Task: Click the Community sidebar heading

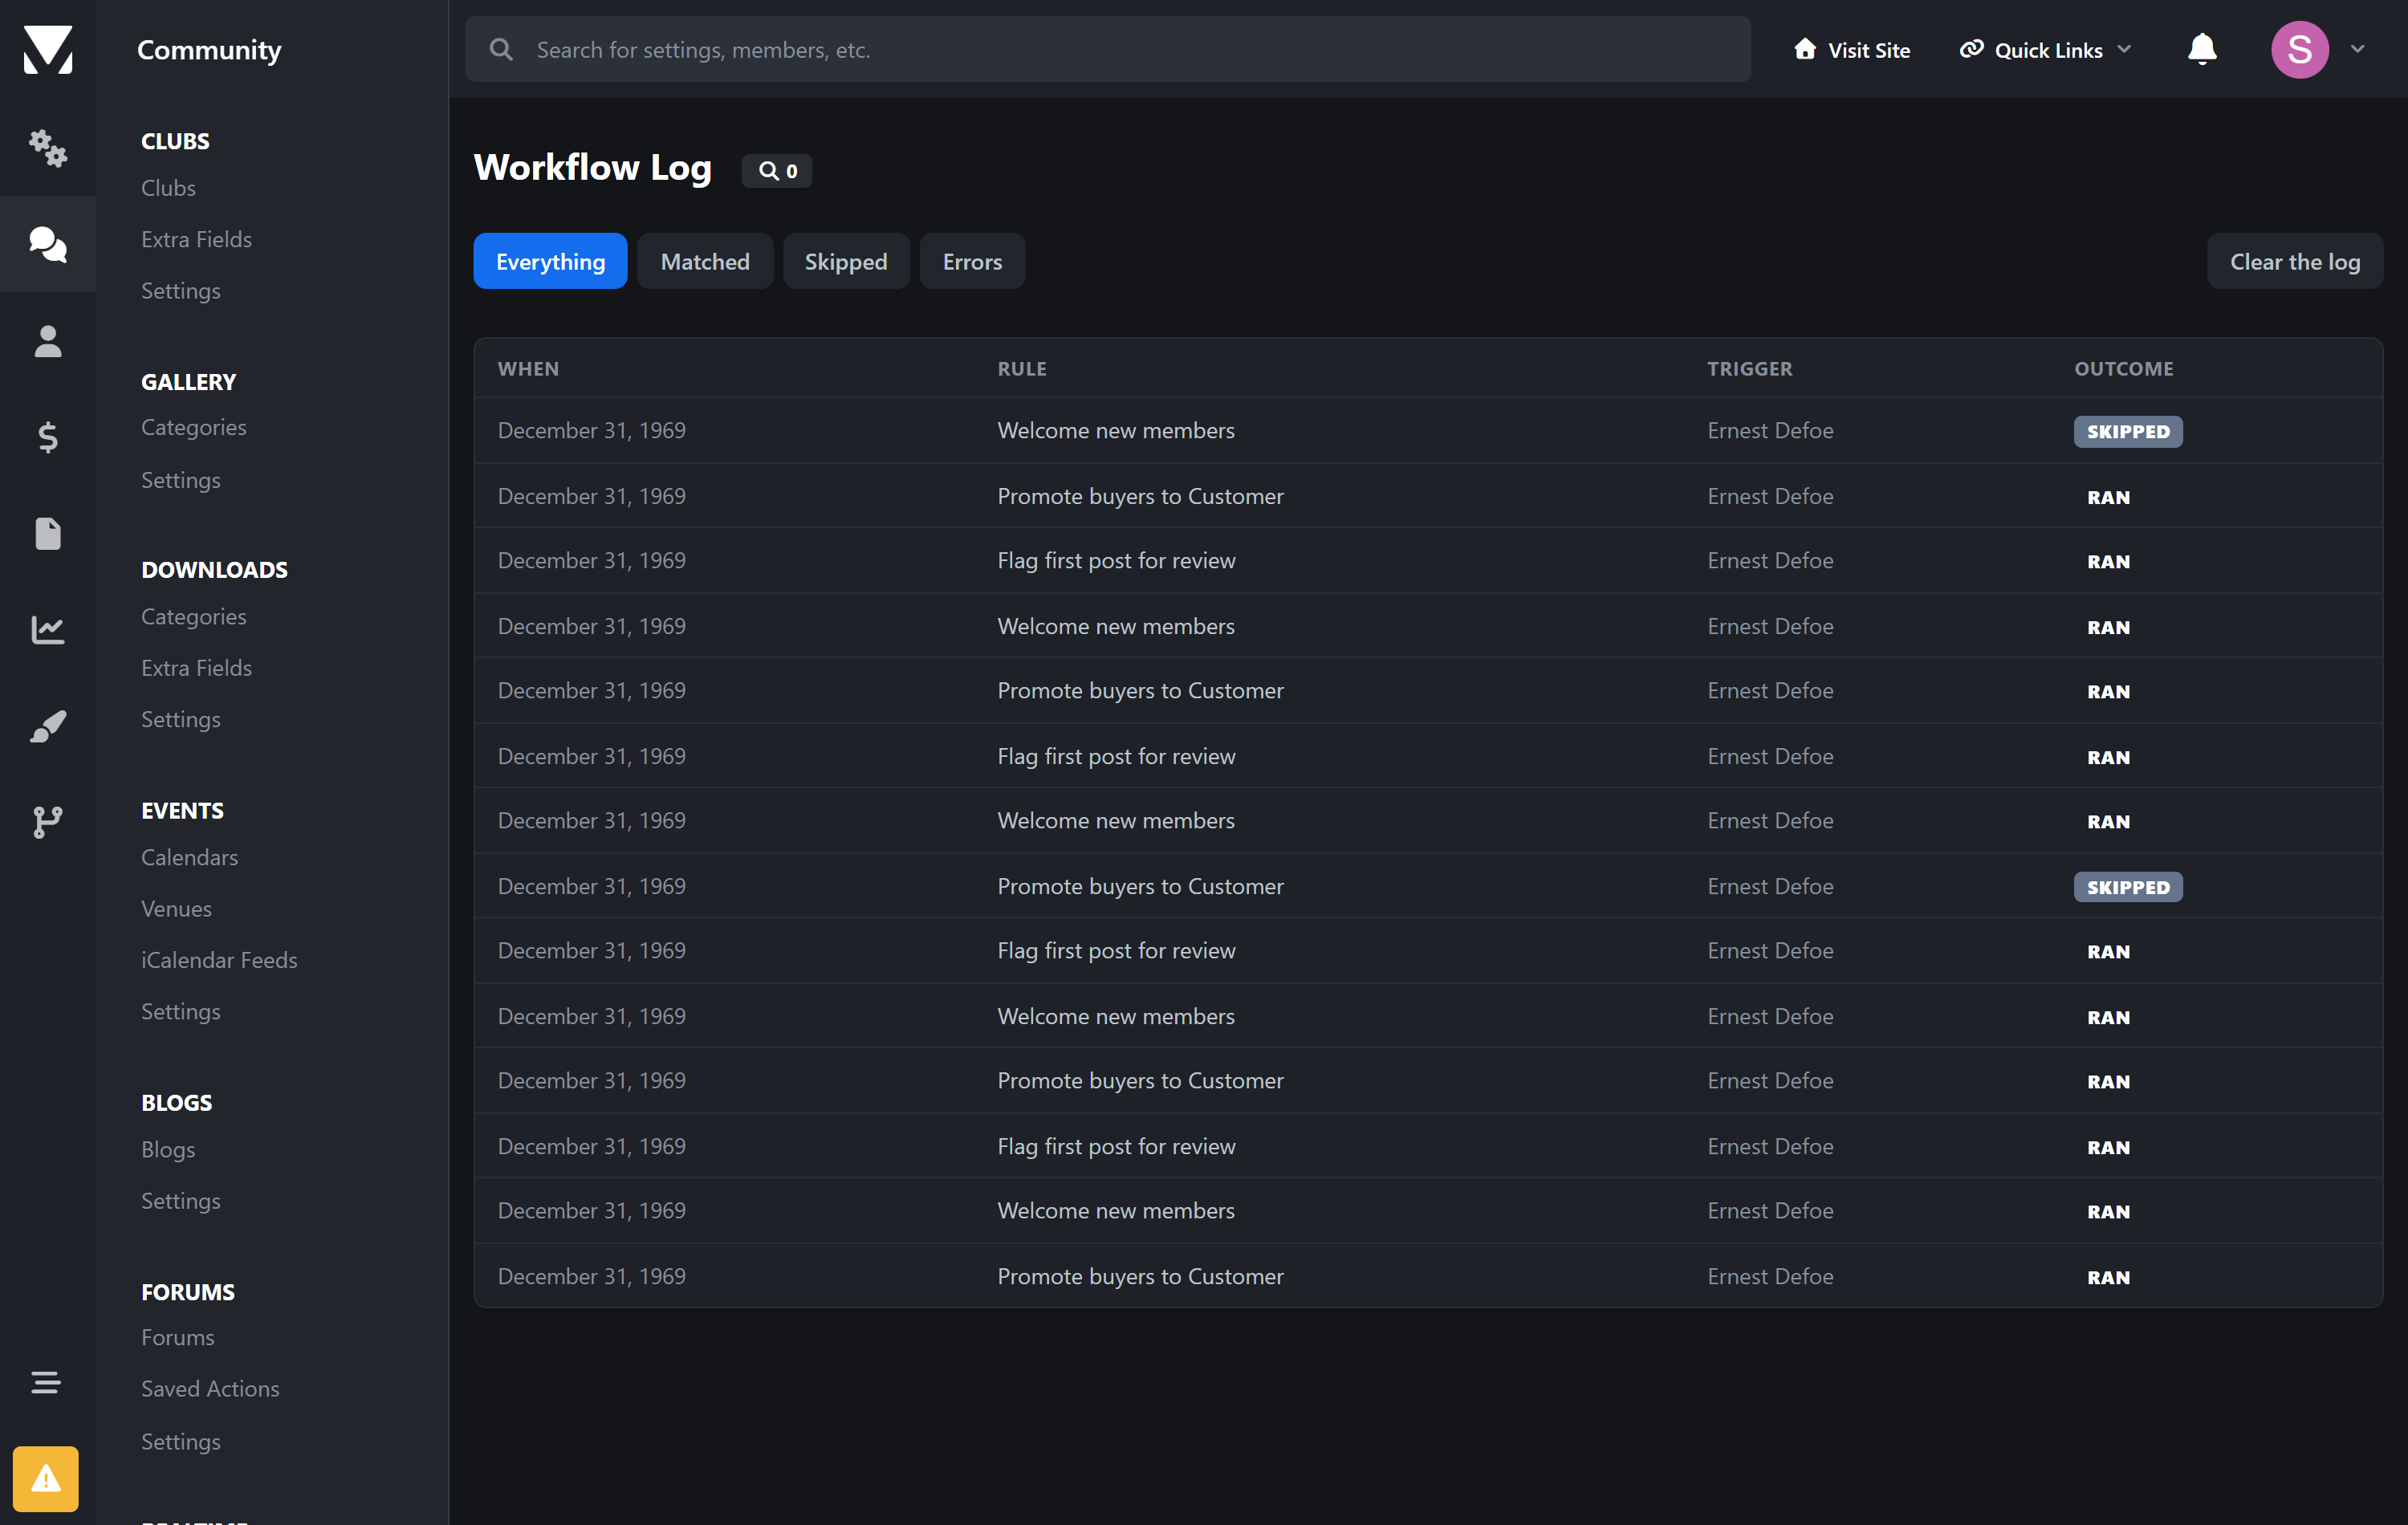Action: (x=209, y=49)
